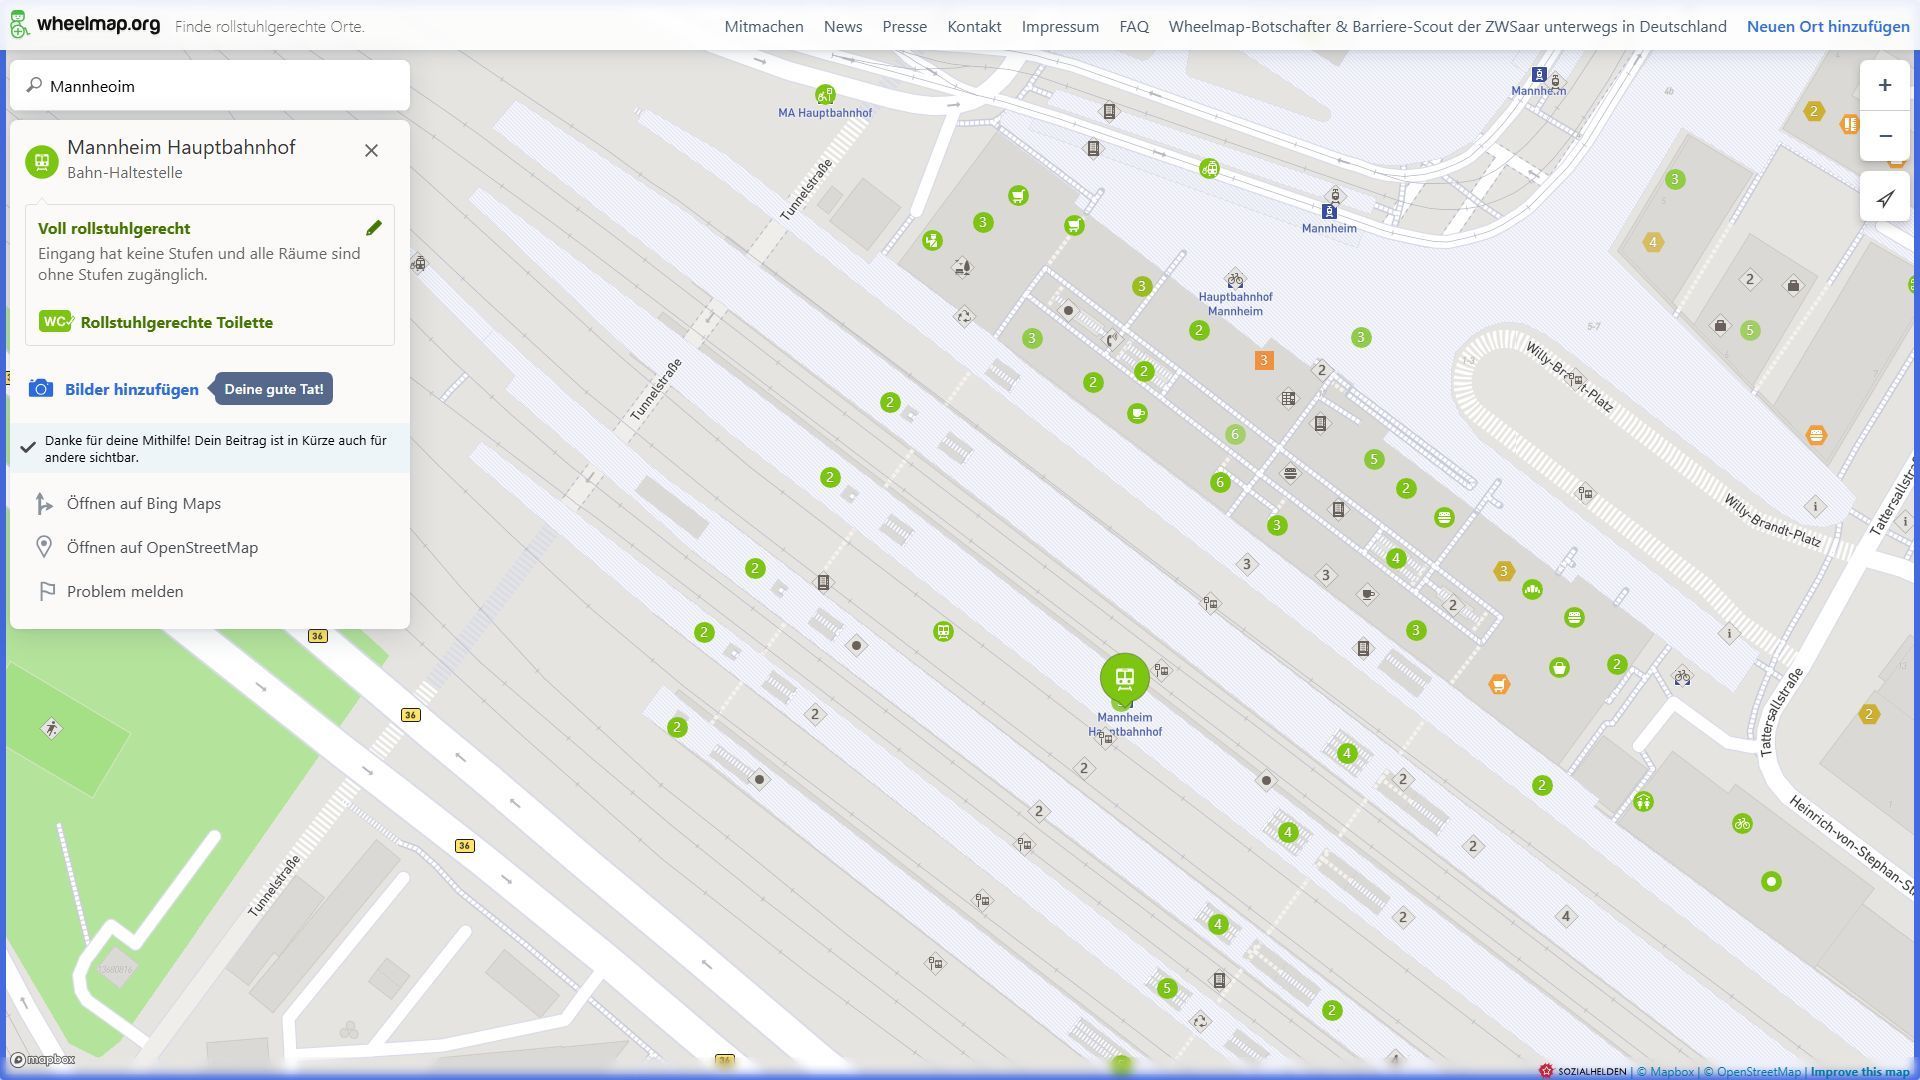Click the green WC accessible toilet icon
Screen dimensions: 1920x1080
pos(55,322)
